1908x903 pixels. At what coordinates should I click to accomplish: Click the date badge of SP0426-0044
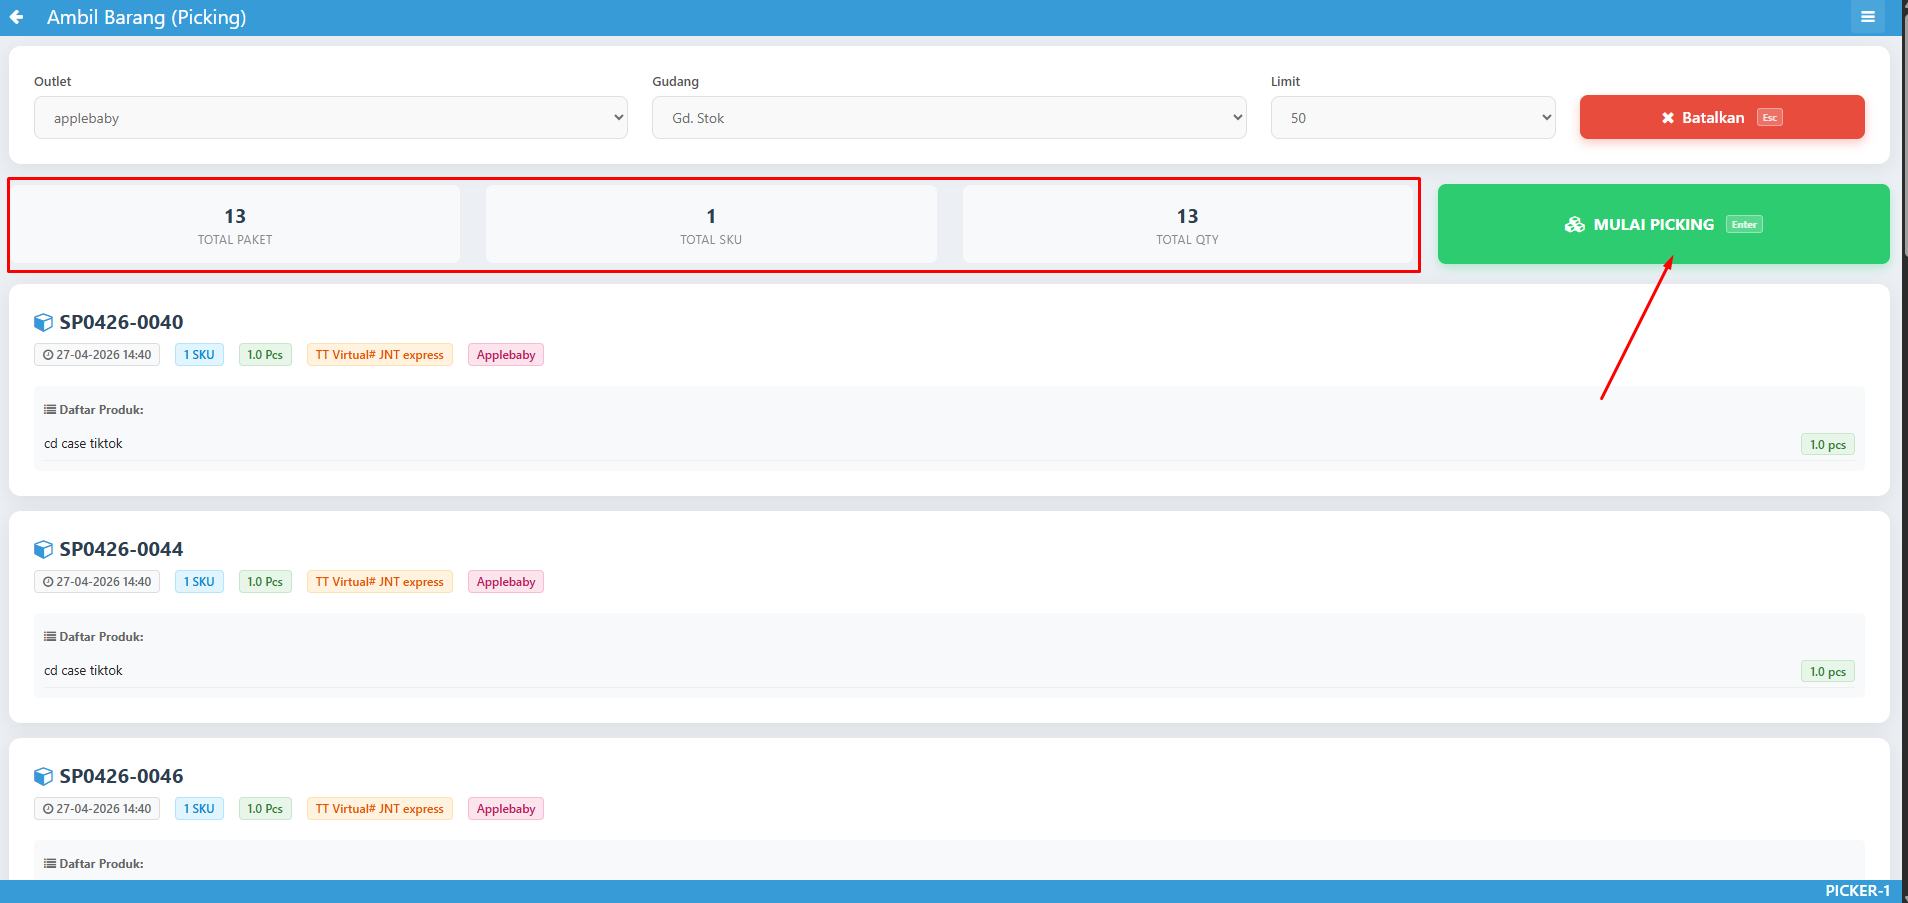[x=97, y=582]
